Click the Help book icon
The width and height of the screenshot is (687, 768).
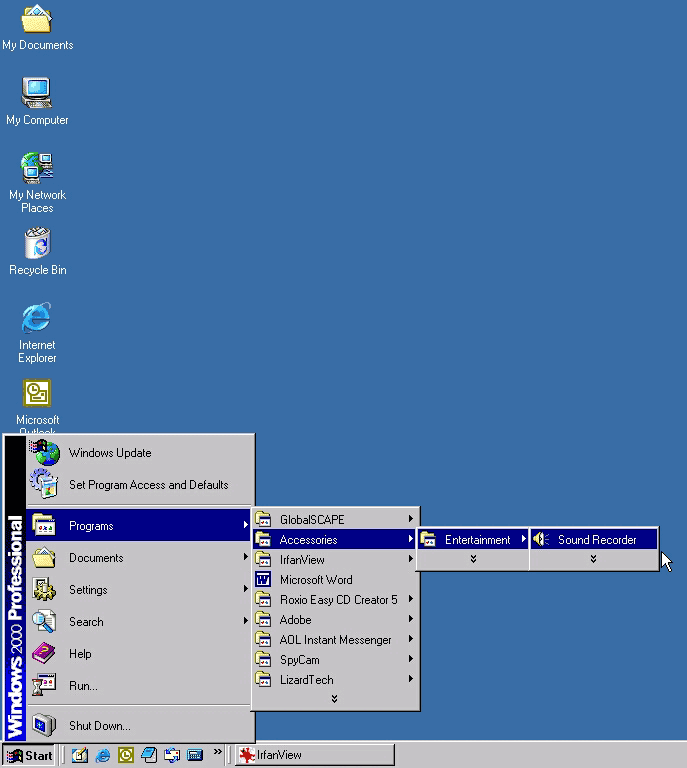pos(44,653)
